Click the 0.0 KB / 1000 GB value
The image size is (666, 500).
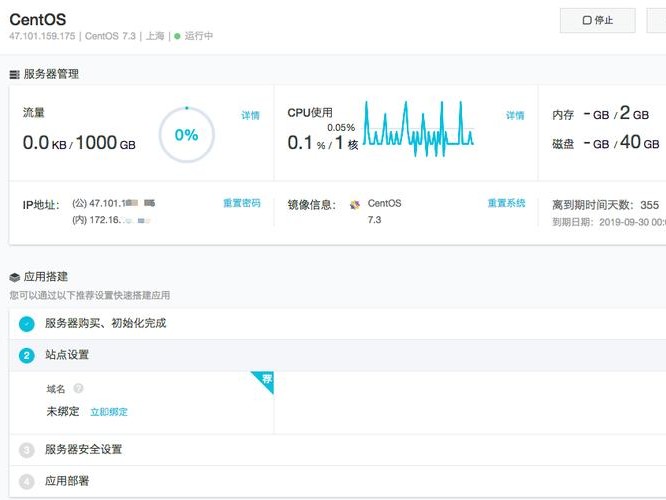79,143
